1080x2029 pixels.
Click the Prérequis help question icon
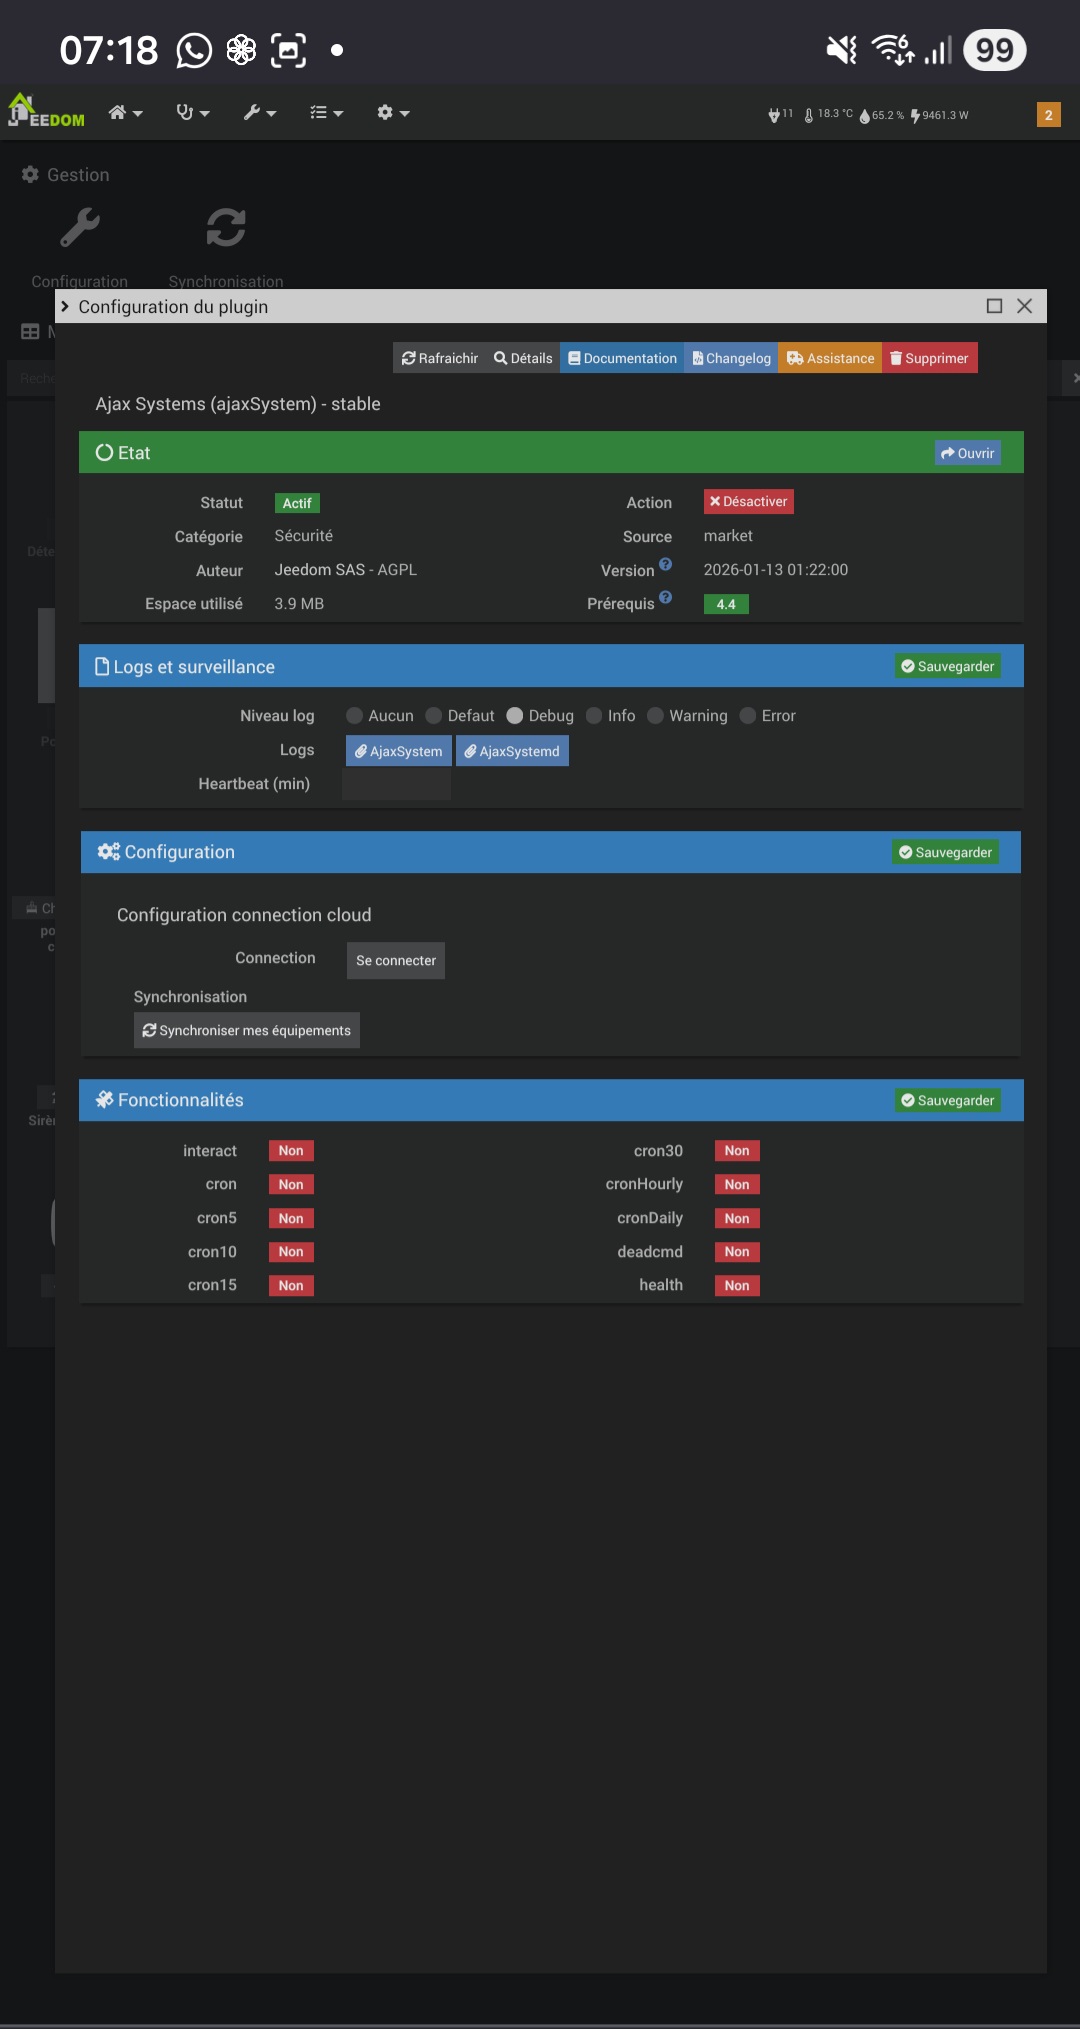click(666, 598)
